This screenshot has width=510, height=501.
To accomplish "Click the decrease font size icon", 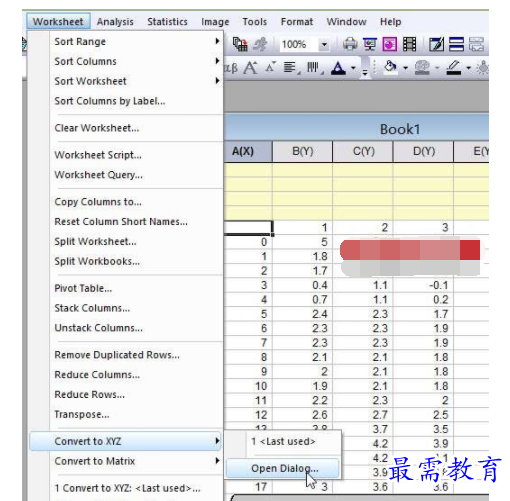I will click(270, 67).
